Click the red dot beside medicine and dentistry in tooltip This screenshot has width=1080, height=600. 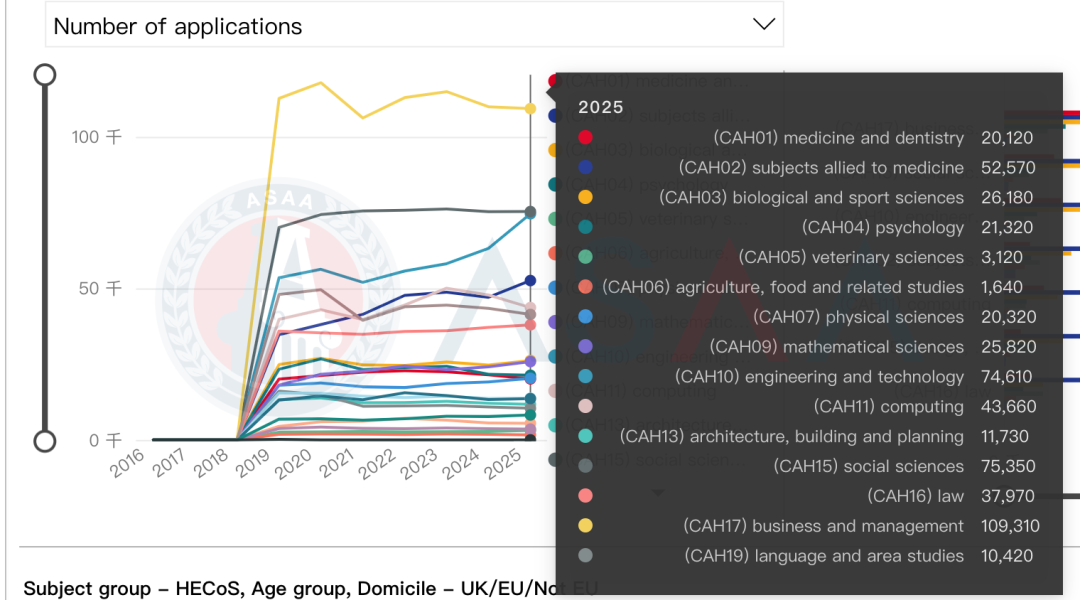585,138
